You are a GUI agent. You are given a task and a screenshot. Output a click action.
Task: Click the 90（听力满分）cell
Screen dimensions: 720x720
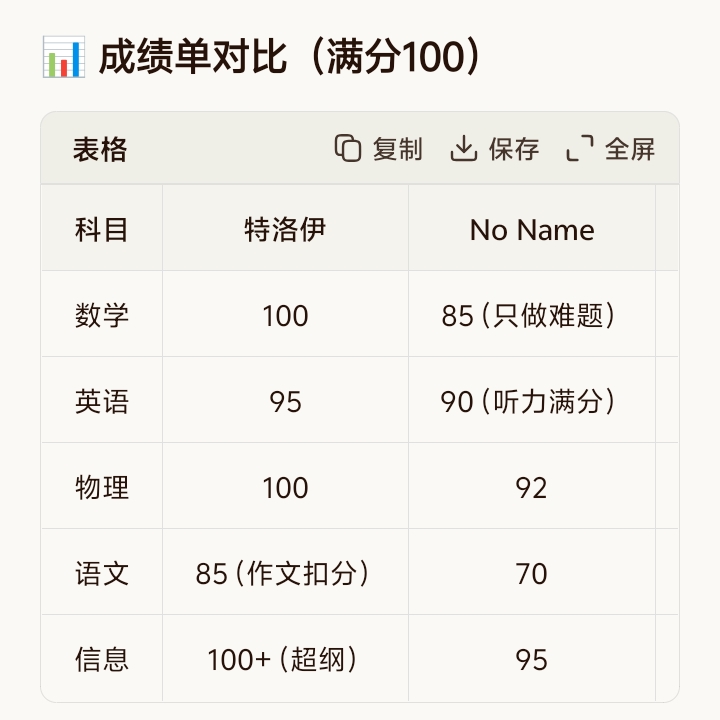click(530, 402)
